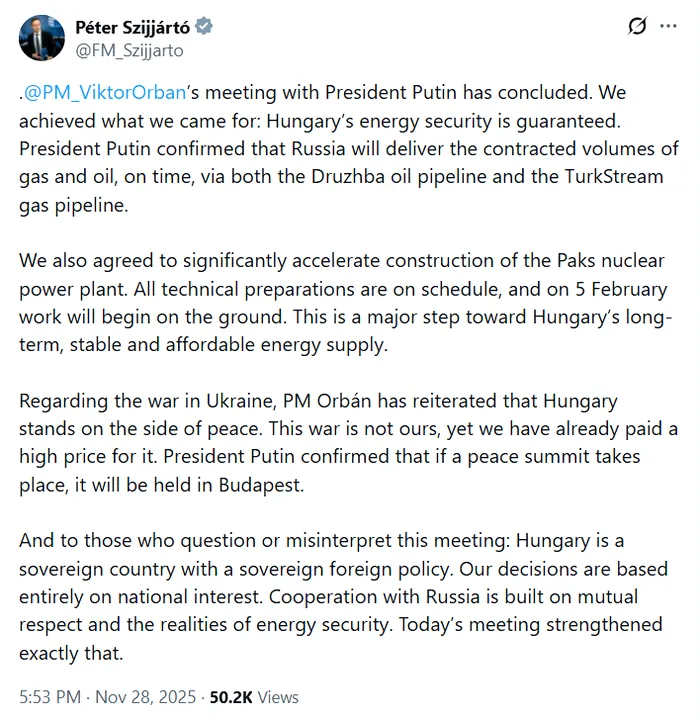Screen dimensions: 700x721
Task: Click the blue verified badge beside the name
Action: [x=204, y=27]
